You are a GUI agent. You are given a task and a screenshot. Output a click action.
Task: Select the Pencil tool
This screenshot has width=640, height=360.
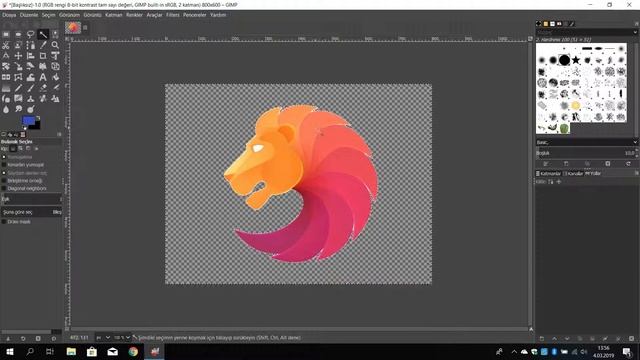(18, 88)
